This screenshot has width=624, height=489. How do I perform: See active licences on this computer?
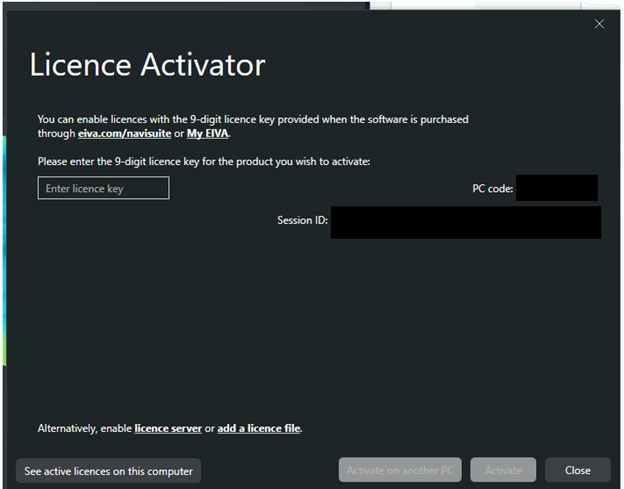tap(108, 471)
